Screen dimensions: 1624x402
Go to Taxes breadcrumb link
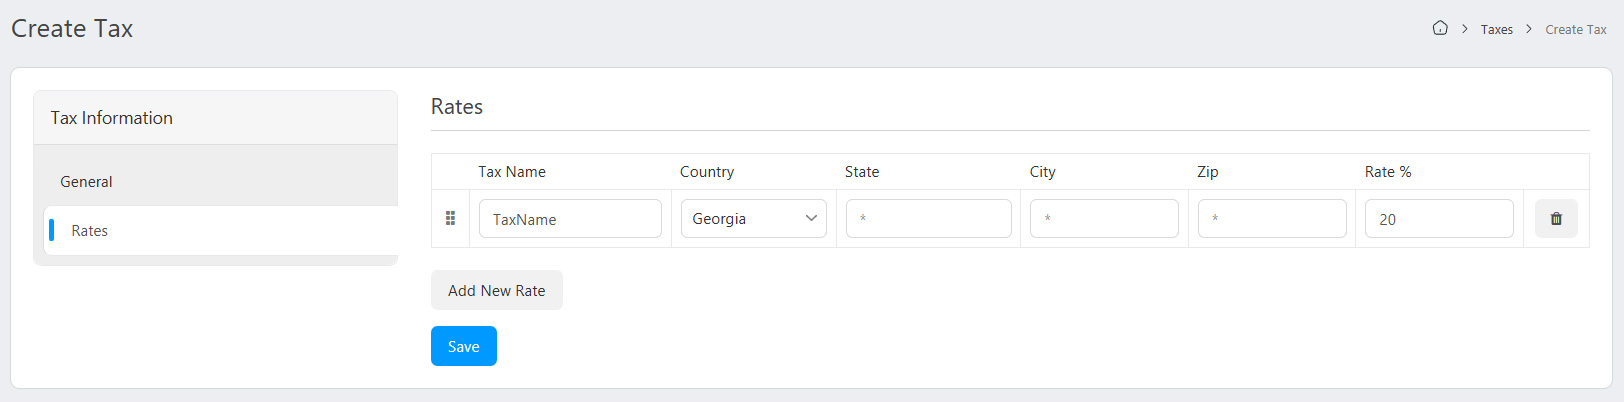pyautogui.click(x=1496, y=30)
